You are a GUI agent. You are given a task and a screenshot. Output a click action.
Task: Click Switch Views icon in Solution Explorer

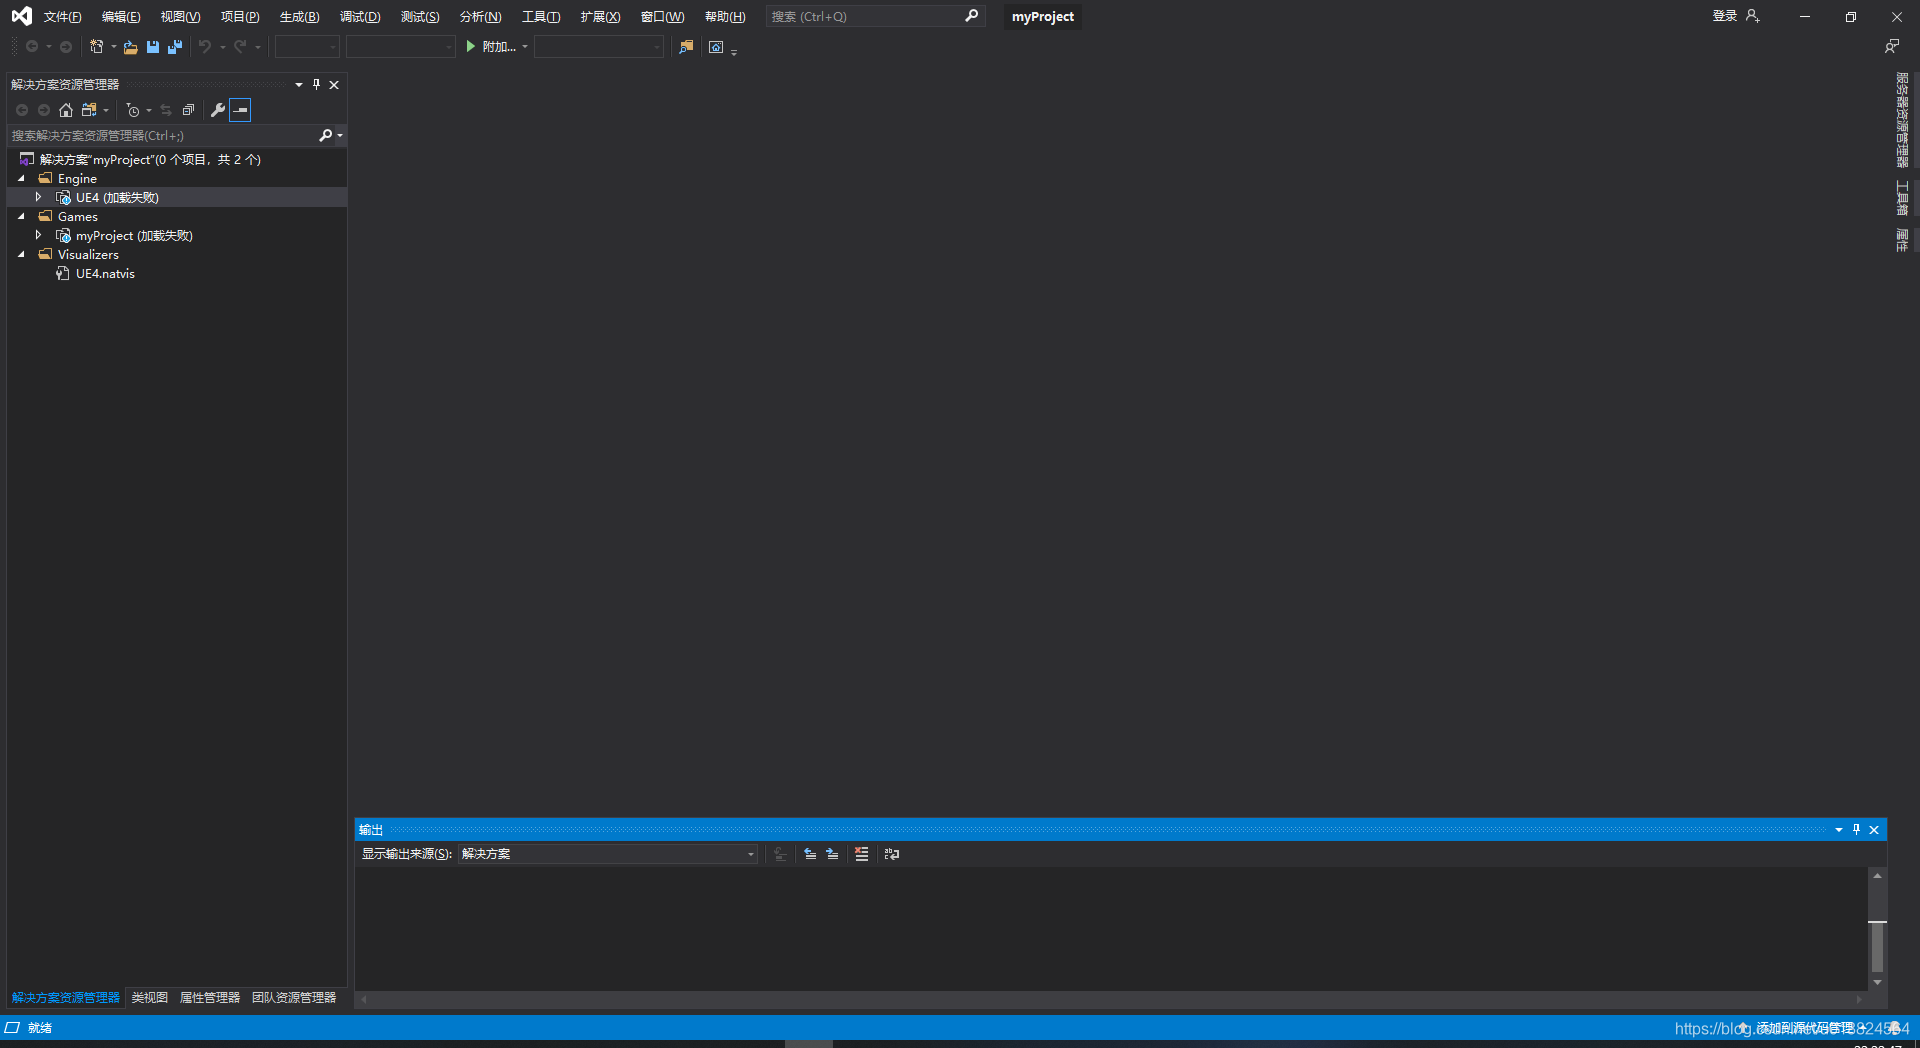click(89, 110)
